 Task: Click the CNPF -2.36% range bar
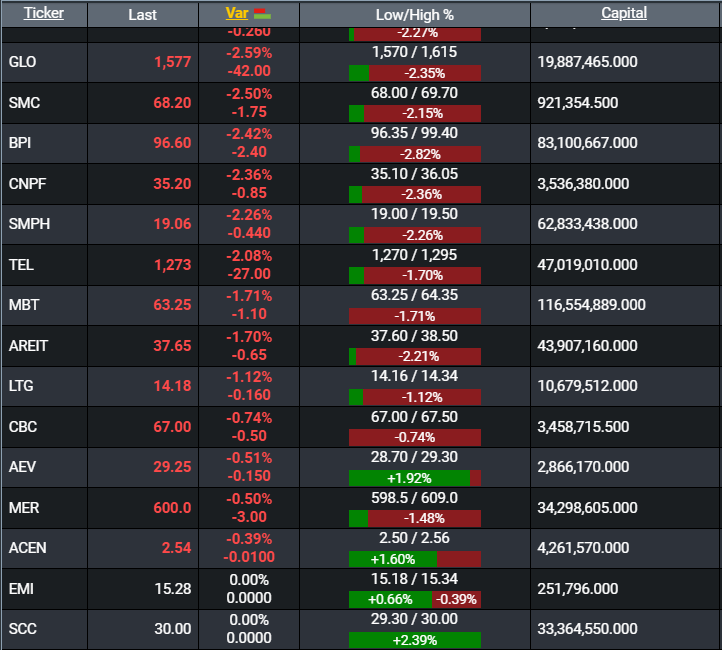[x=415, y=195]
